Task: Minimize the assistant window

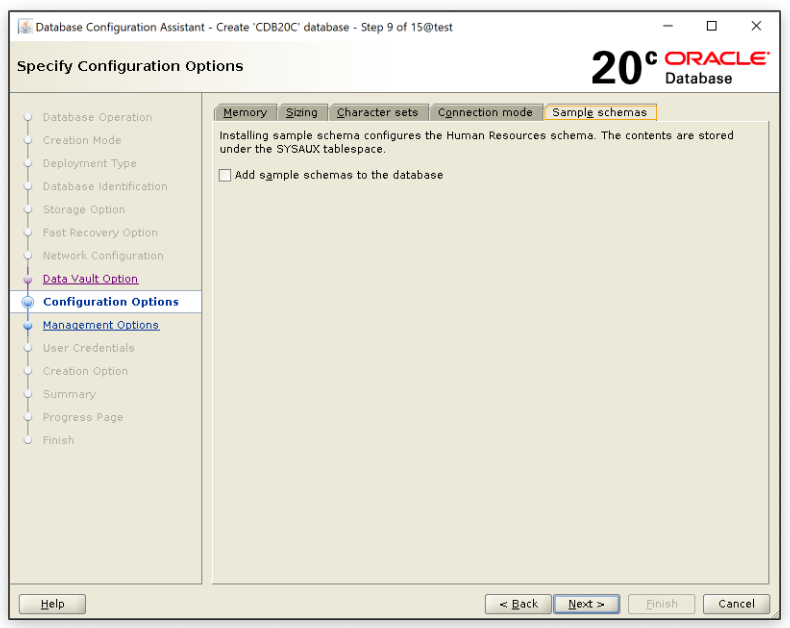Action: (x=668, y=27)
